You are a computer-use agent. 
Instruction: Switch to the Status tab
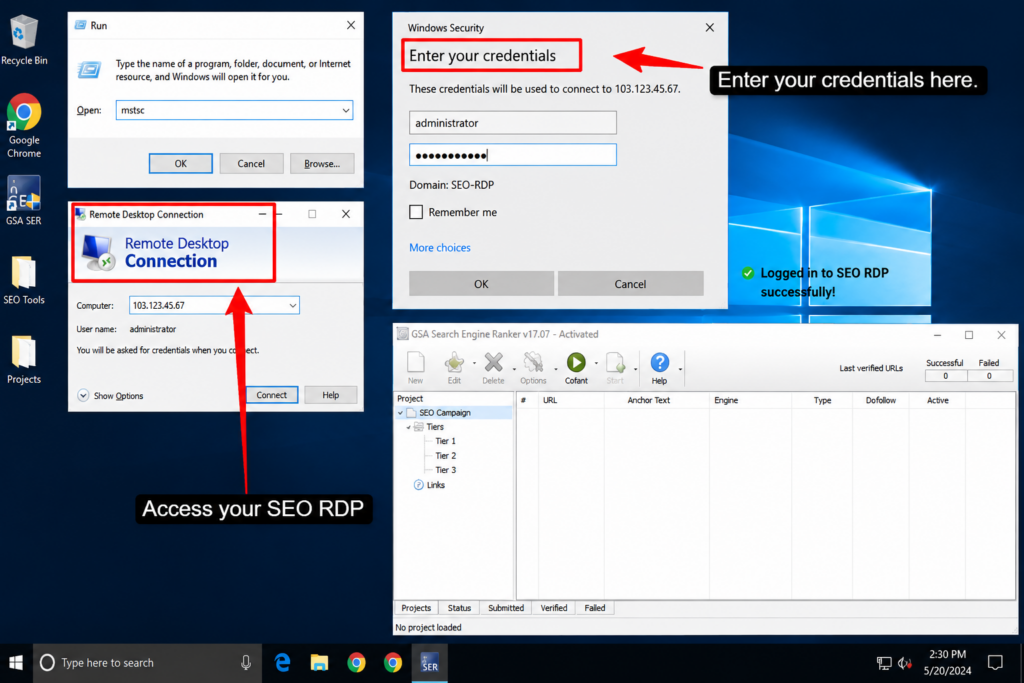(459, 608)
